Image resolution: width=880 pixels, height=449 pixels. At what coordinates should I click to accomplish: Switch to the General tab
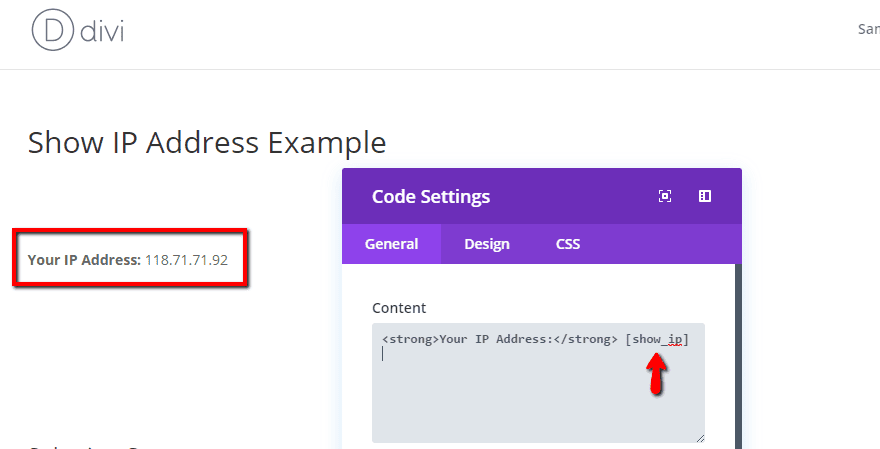pyautogui.click(x=391, y=244)
